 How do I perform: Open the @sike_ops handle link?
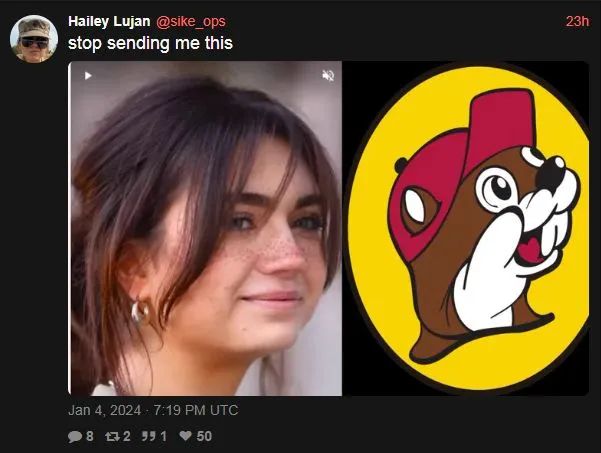[x=191, y=22]
